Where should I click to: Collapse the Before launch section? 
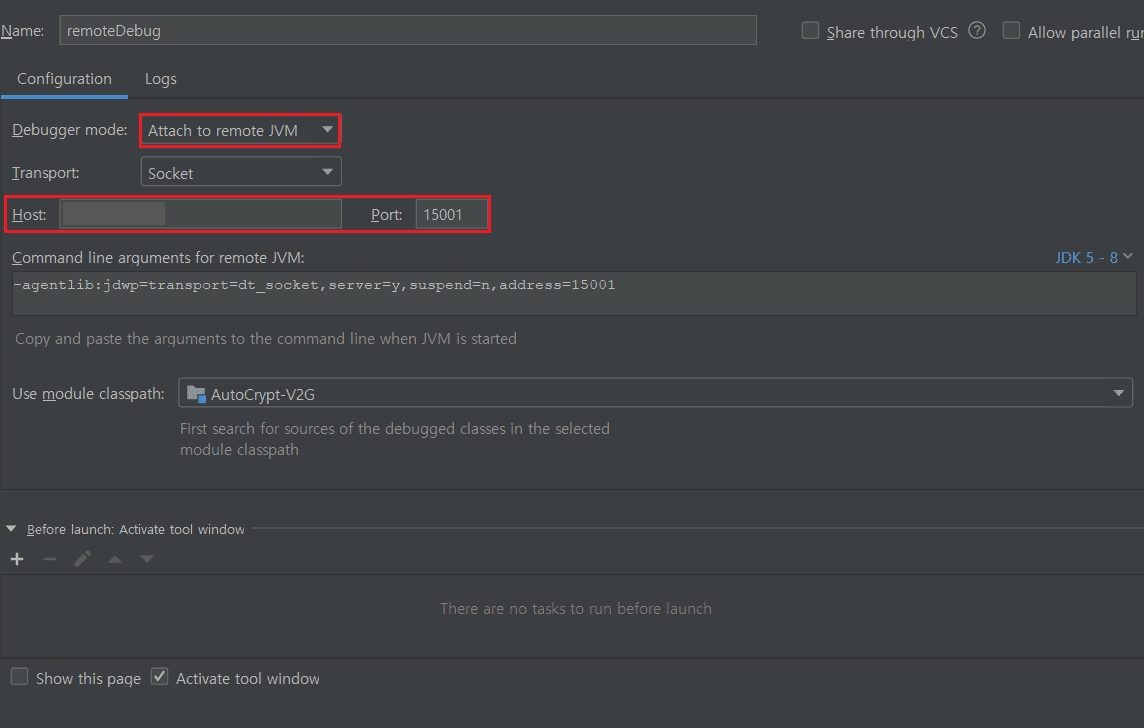pos(12,529)
